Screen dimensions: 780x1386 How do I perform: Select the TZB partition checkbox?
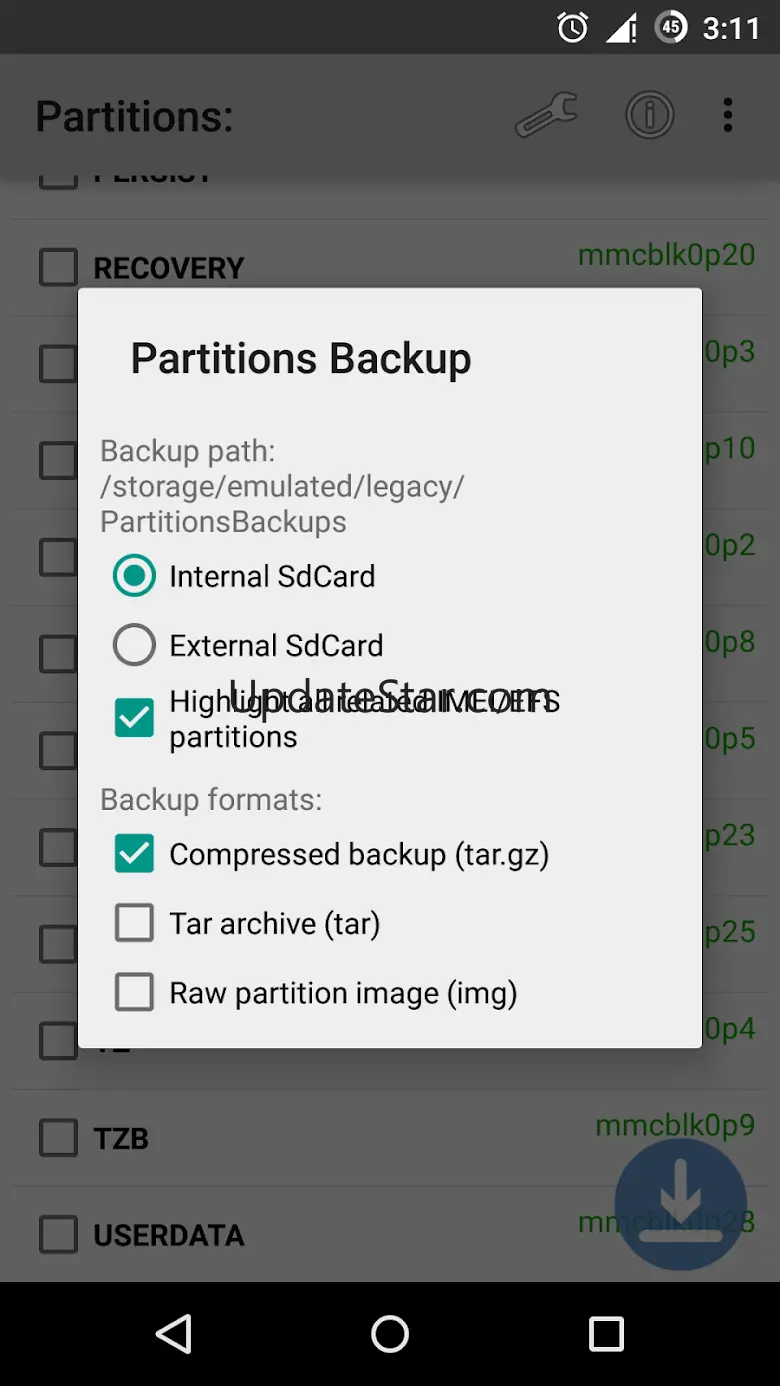(58, 1138)
